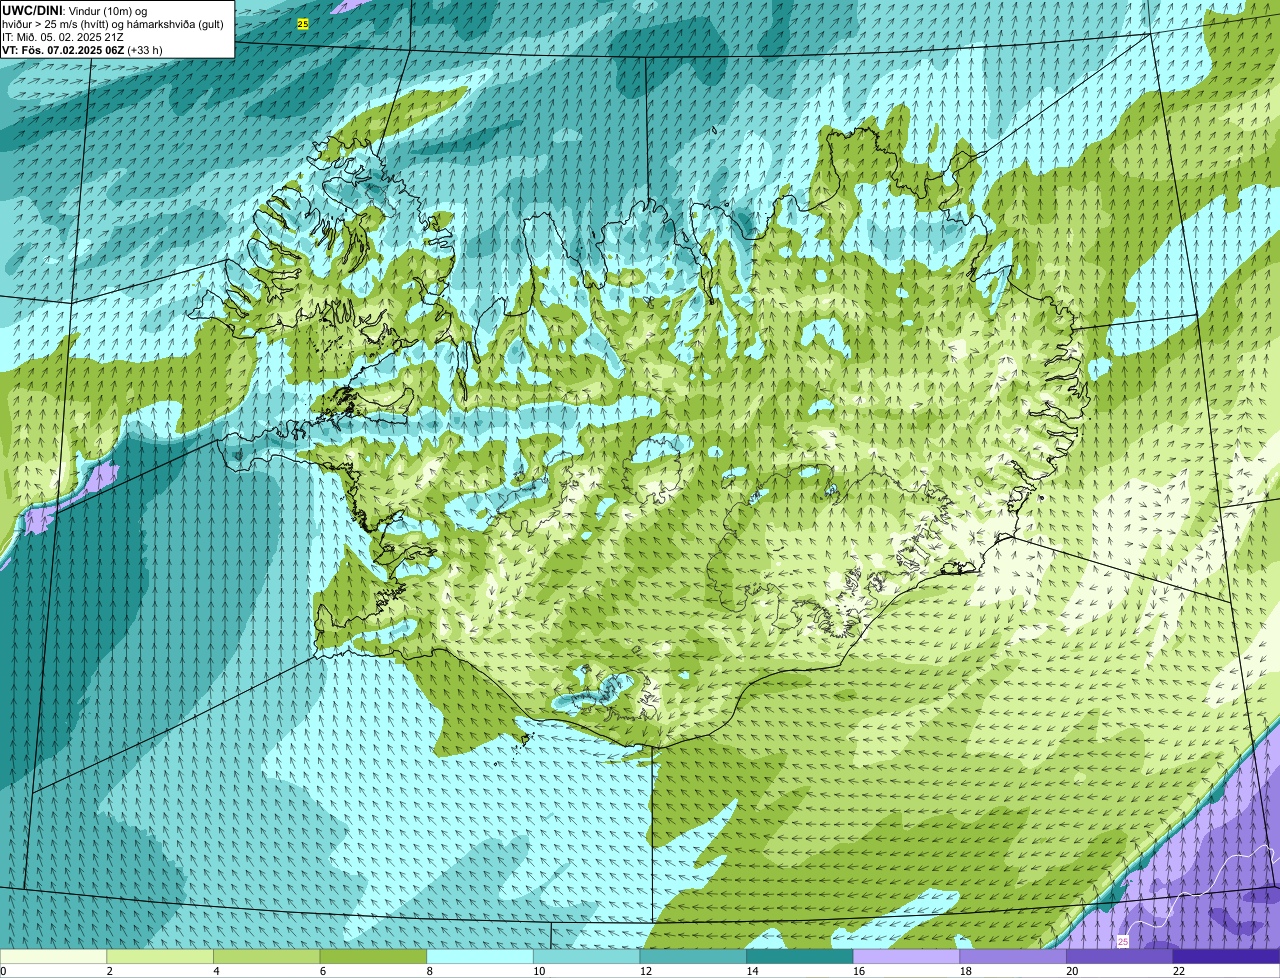Image resolution: width=1280 pixels, height=978 pixels.
Task: Click the "18" tick label on the scale
Action: [966, 971]
